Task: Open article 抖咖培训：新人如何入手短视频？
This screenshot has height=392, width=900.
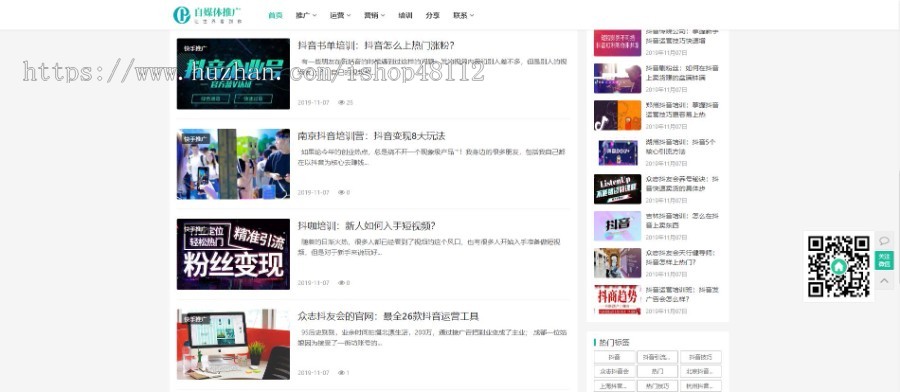Action: point(366,226)
